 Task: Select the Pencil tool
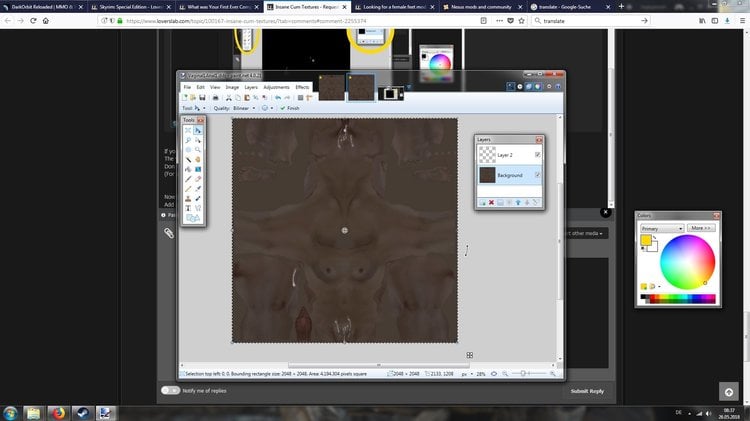(188, 188)
